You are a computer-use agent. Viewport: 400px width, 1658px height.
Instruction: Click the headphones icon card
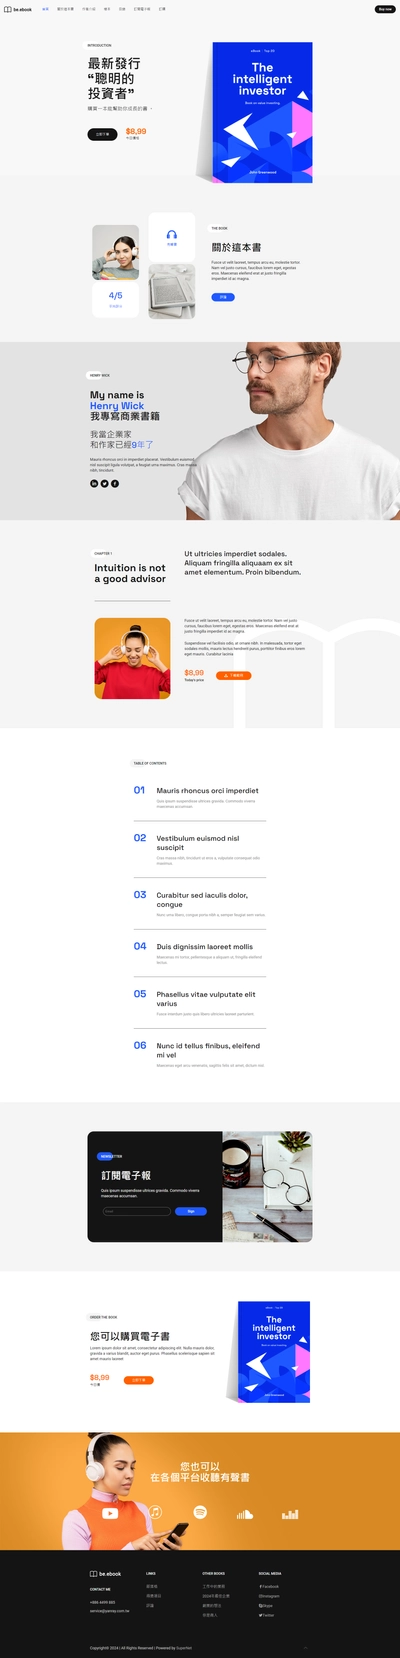click(172, 236)
